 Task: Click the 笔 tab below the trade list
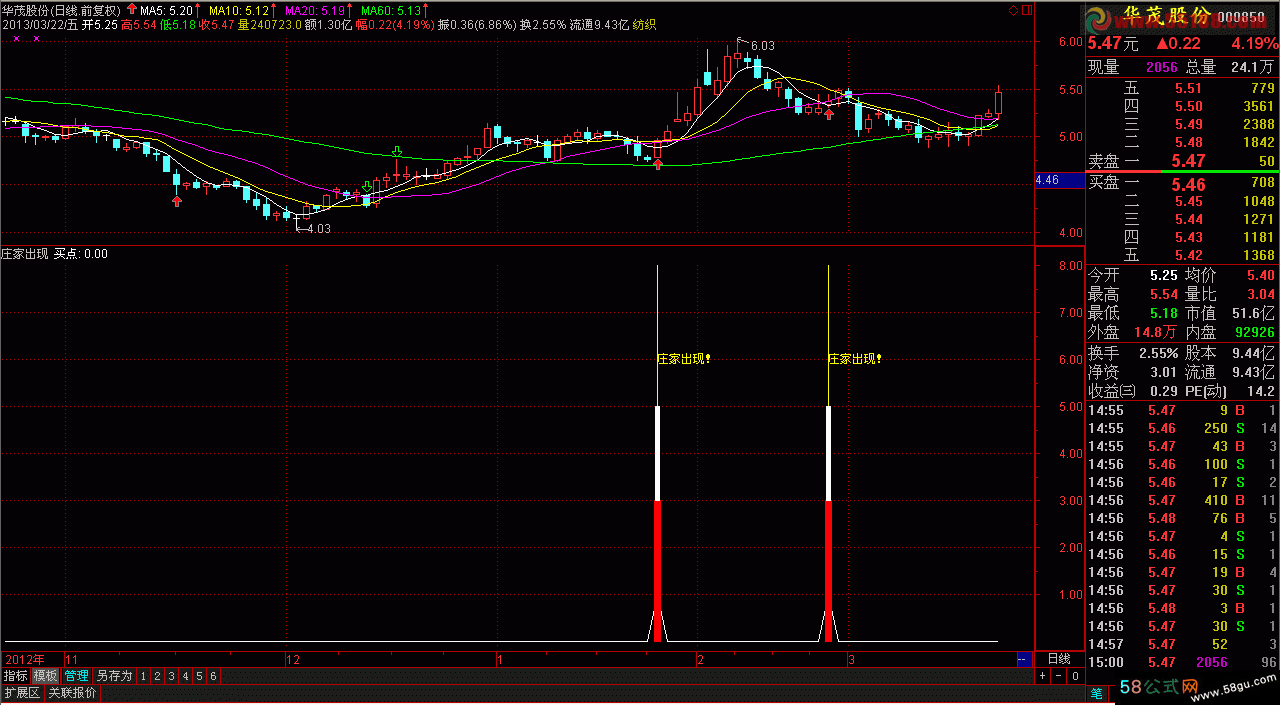pos(1096,693)
